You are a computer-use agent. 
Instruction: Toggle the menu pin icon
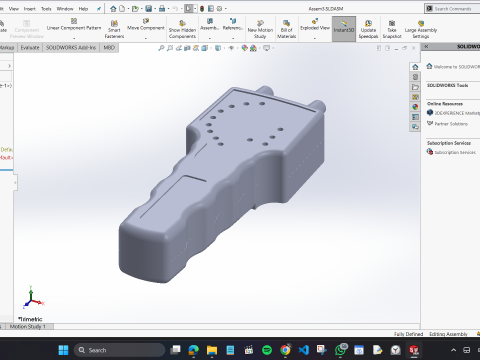click(99, 9)
